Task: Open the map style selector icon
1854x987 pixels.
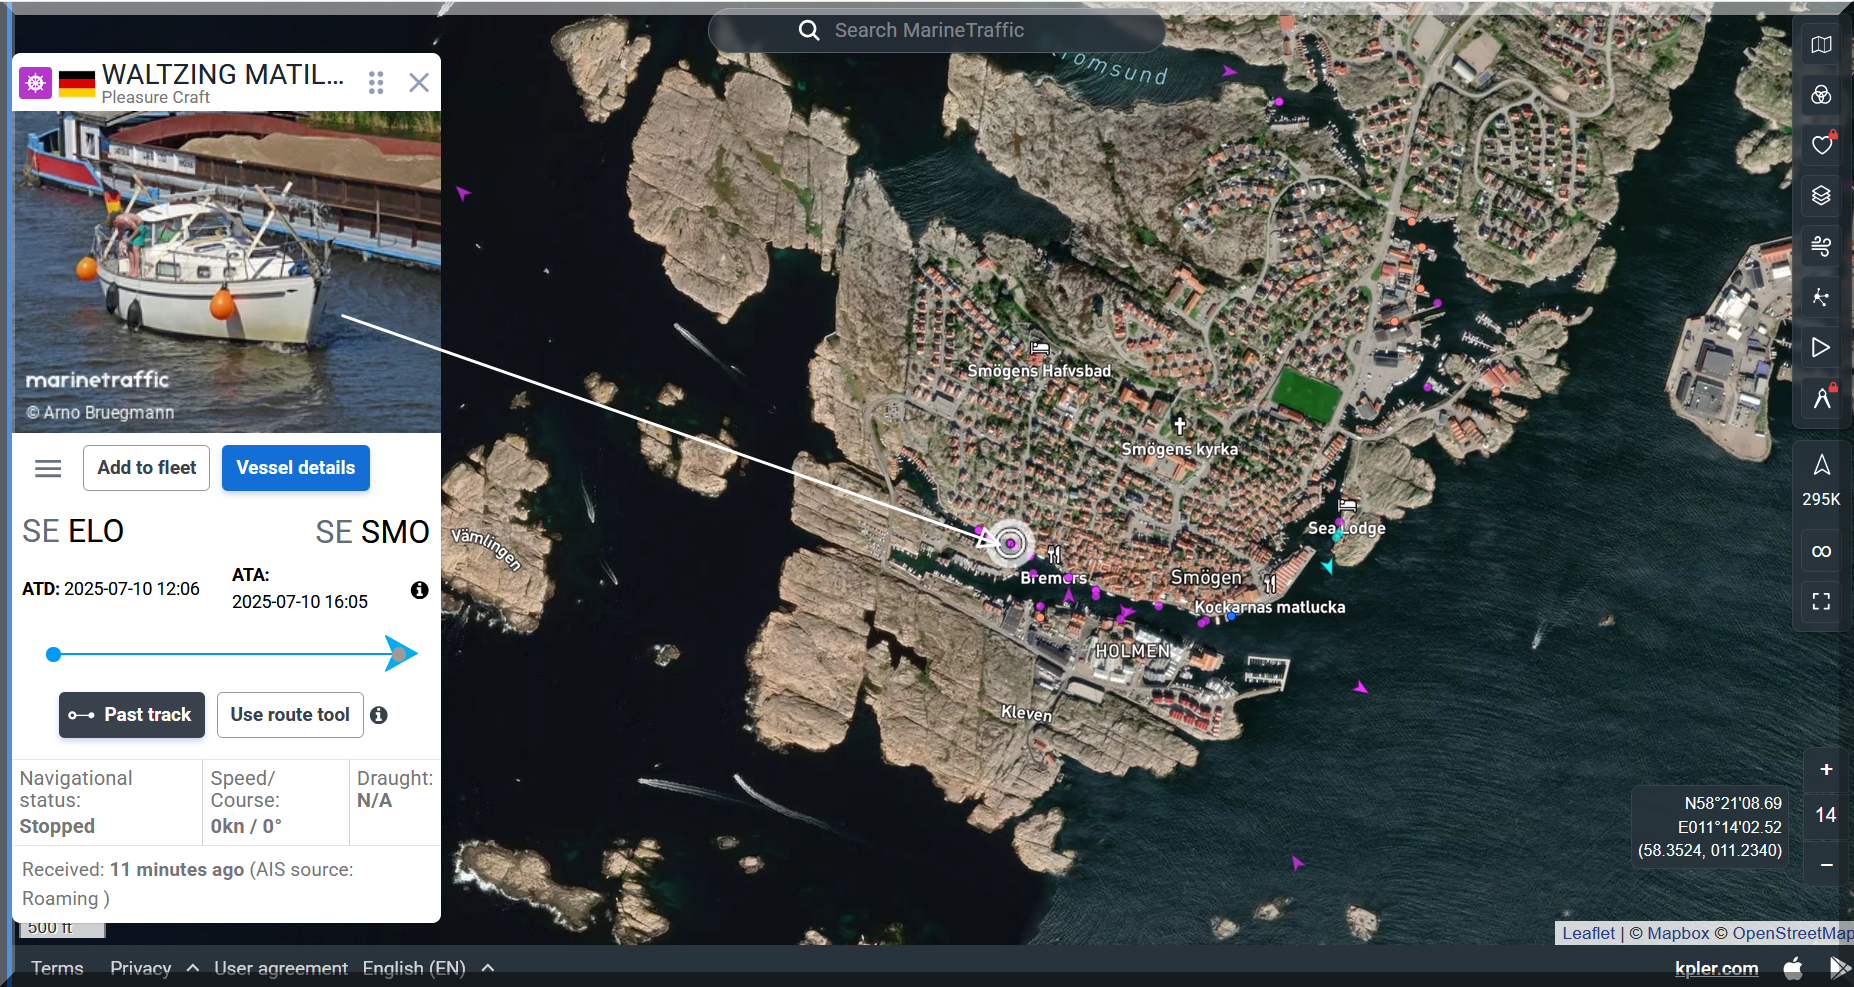Action: click(x=1821, y=45)
